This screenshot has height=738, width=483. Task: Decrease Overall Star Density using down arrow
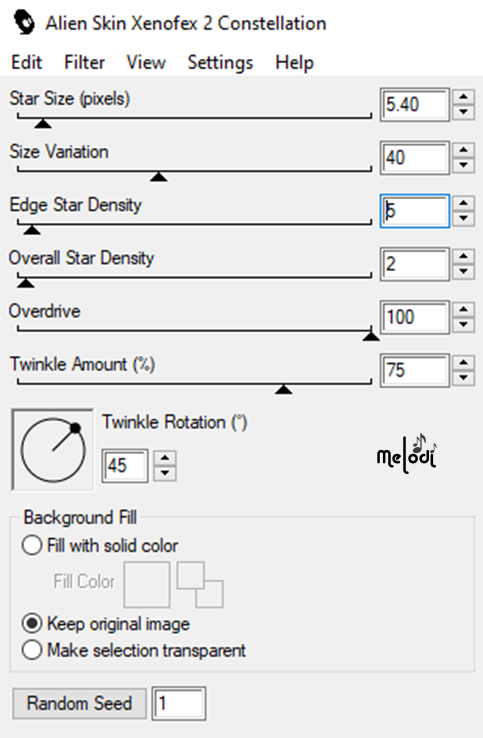464,272
